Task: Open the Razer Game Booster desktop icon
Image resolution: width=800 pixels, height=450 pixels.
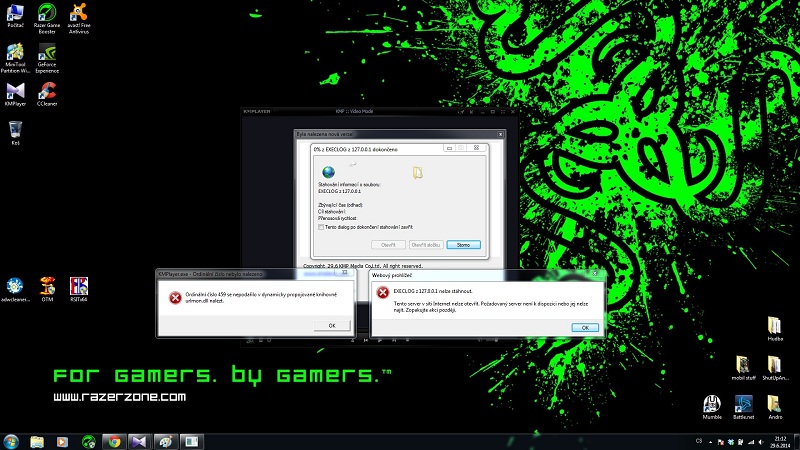Action: tap(46, 14)
